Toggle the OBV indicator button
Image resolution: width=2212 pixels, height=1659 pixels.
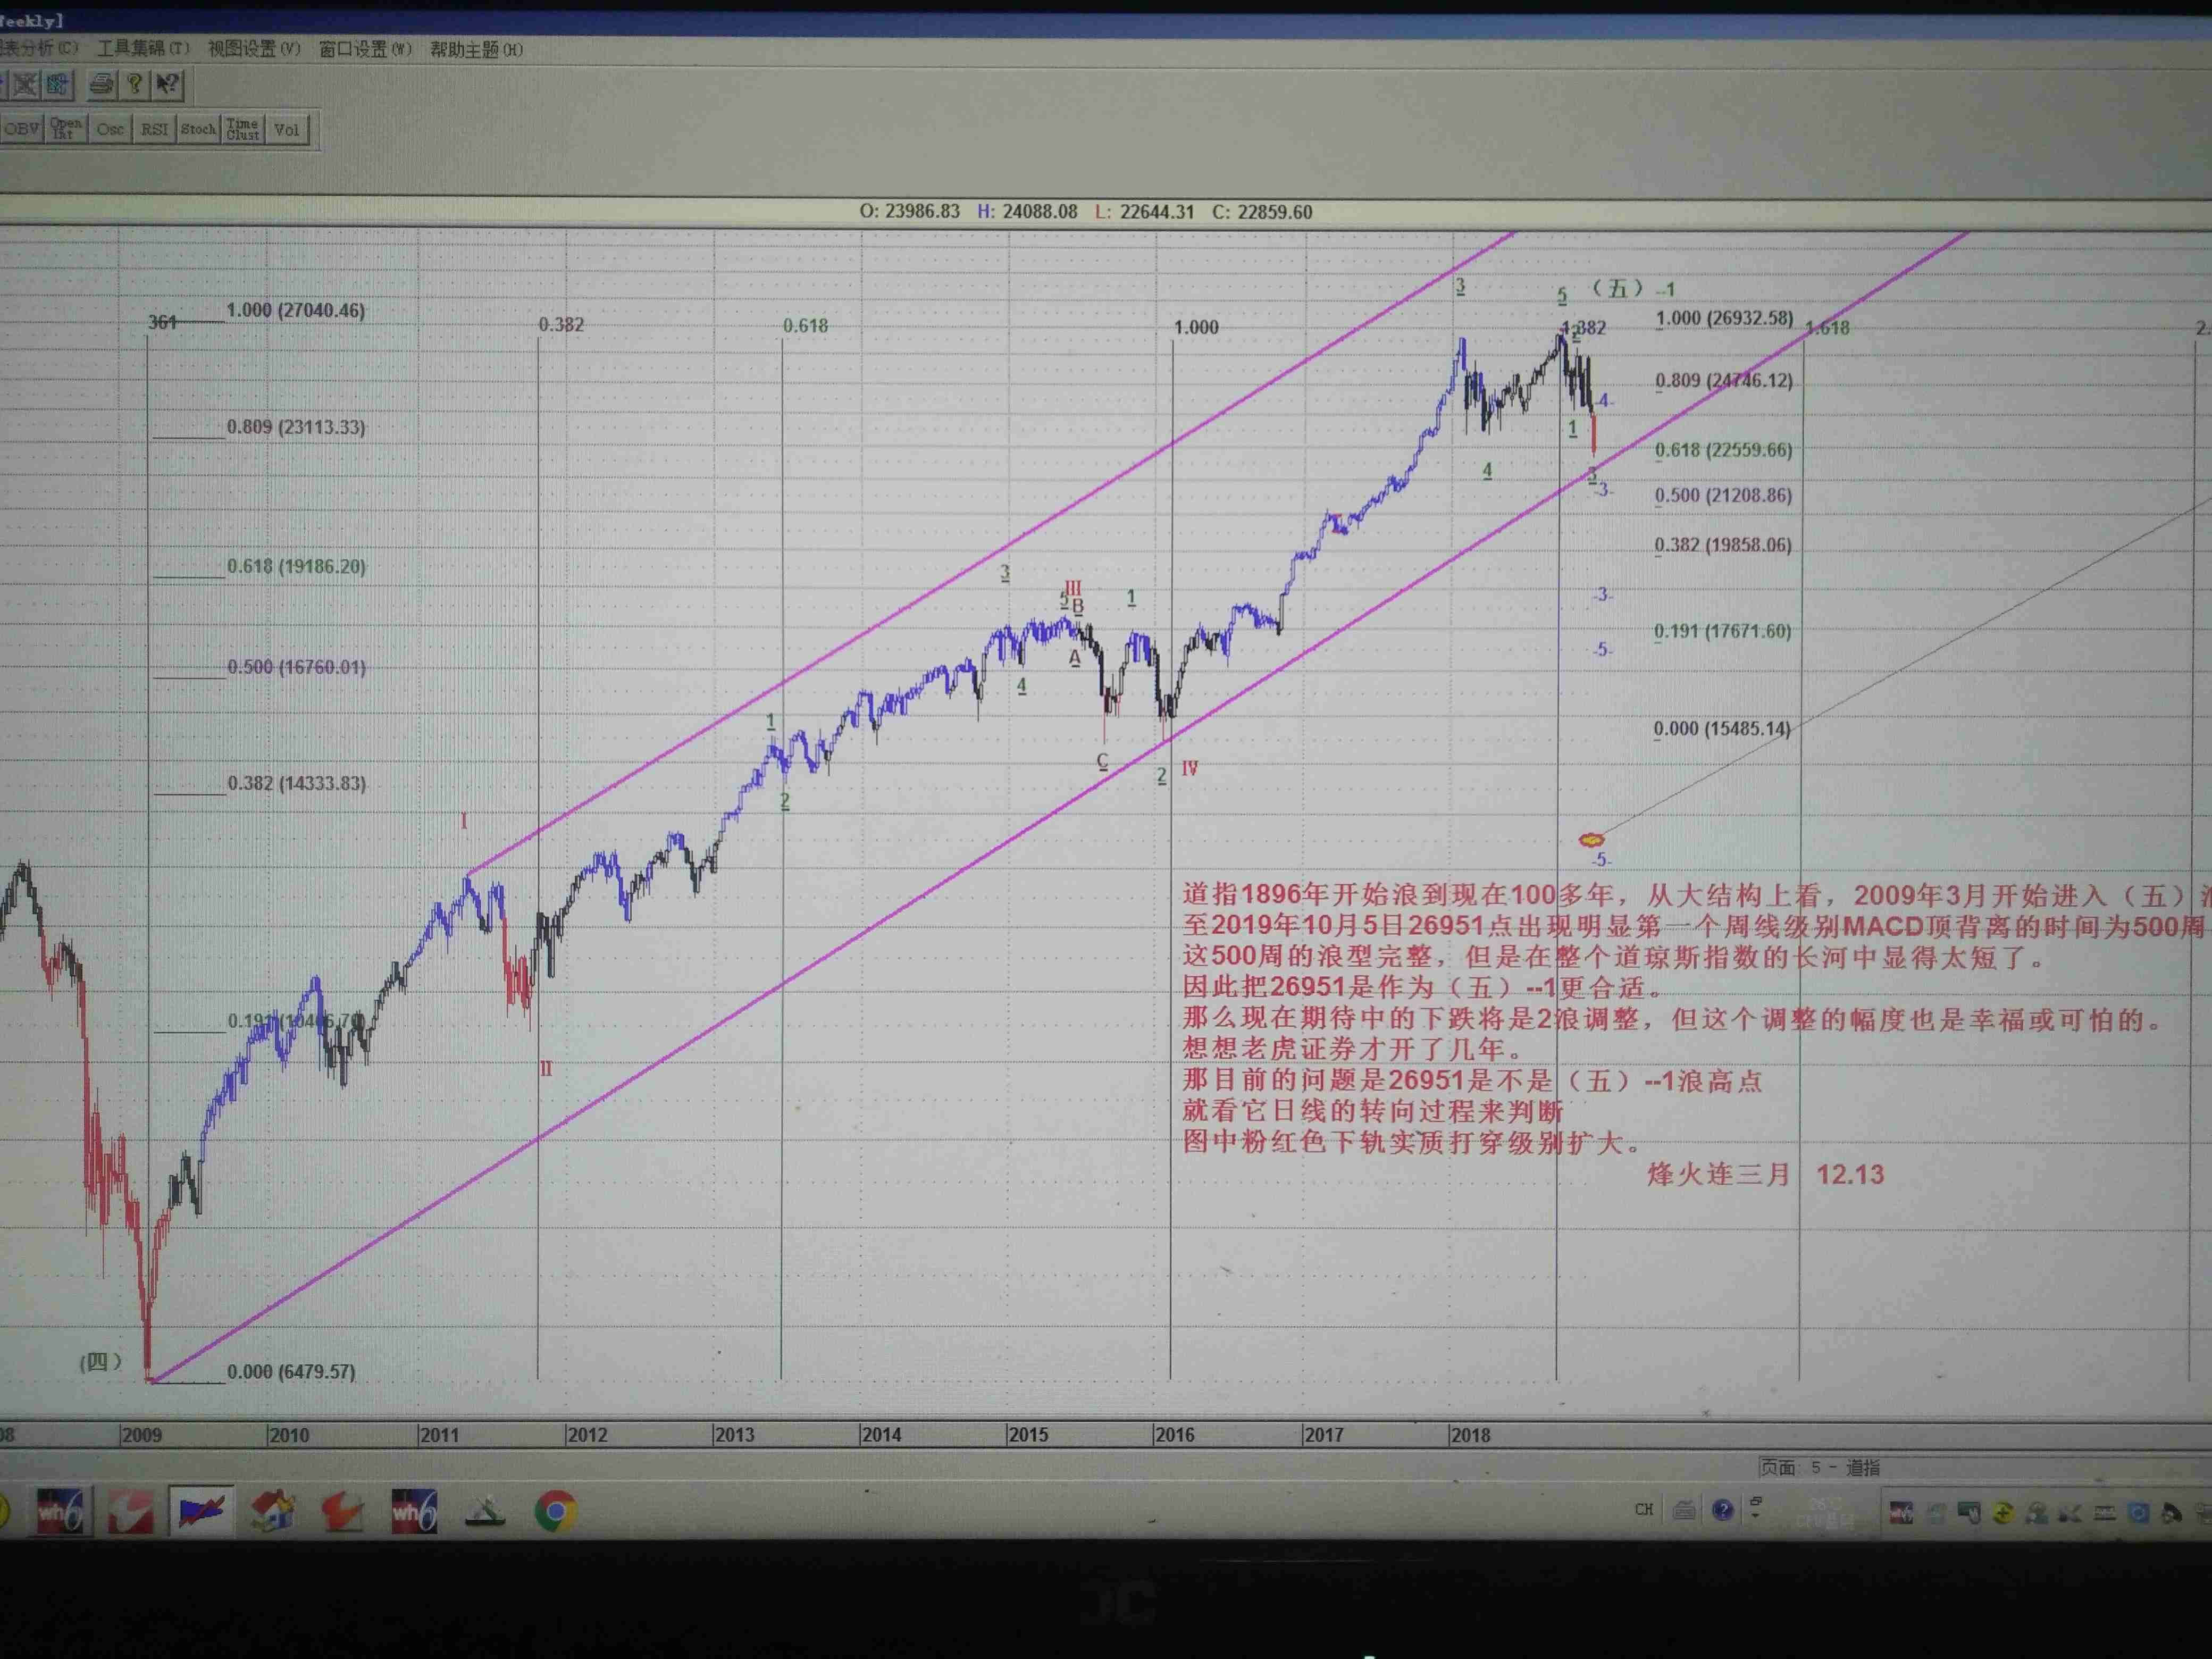(21, 129)
